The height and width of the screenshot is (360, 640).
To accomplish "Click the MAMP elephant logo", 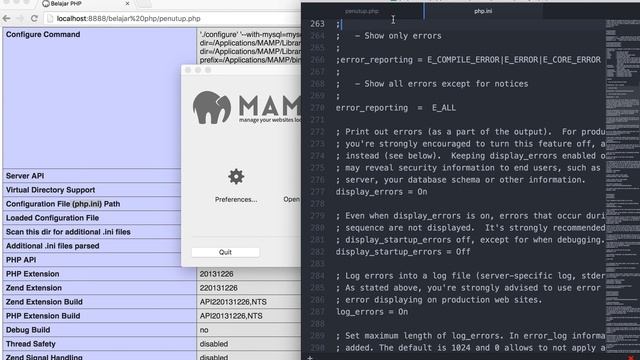I will coord(211,107).
